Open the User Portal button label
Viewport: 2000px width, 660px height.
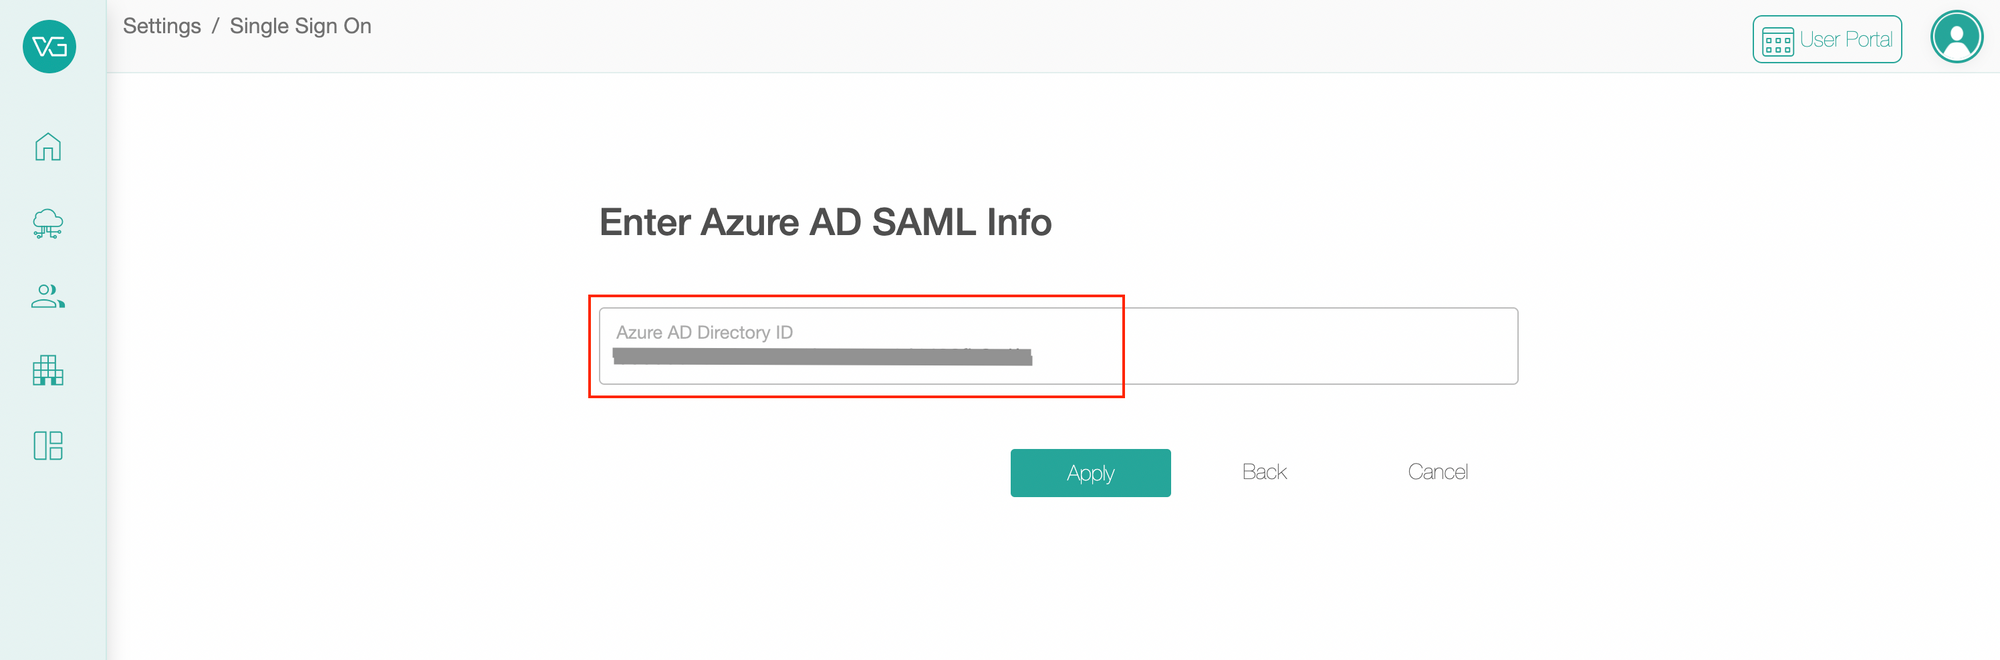tap(1846, 40)
